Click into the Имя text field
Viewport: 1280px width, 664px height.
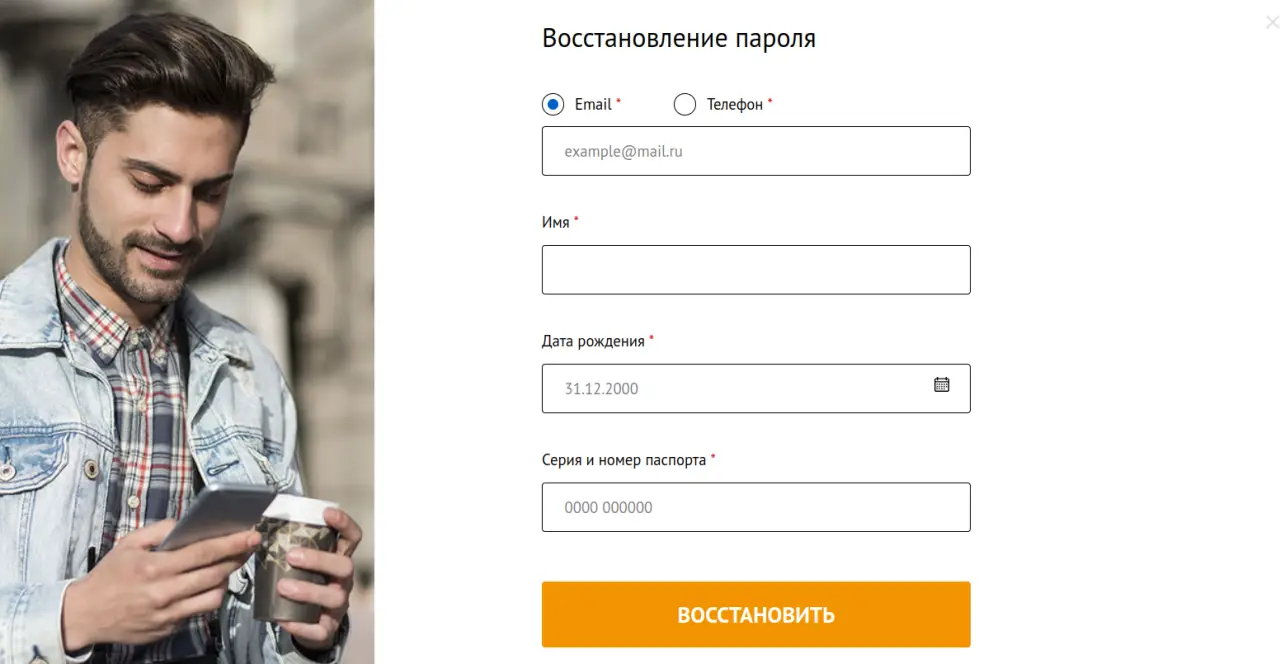pyautogui.click(x=755, y=270)
